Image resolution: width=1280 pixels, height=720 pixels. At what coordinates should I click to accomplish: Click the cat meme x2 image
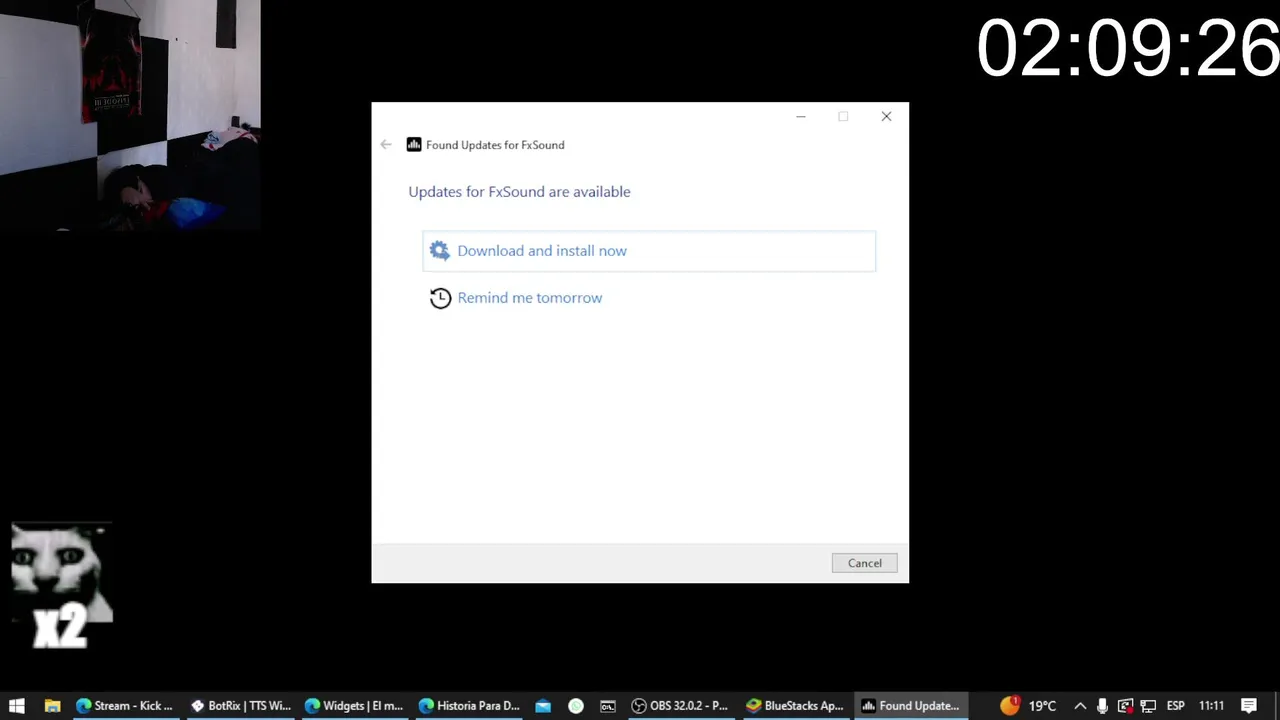pyautogui.click(x=61, y=586)
